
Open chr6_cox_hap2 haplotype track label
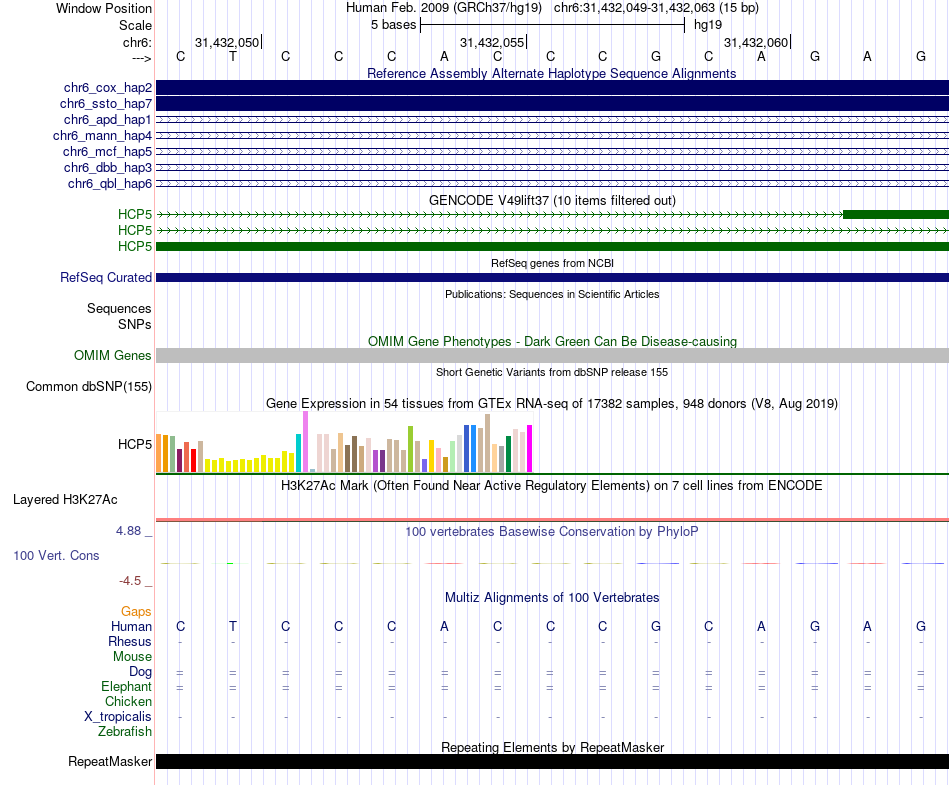(108, 88)
